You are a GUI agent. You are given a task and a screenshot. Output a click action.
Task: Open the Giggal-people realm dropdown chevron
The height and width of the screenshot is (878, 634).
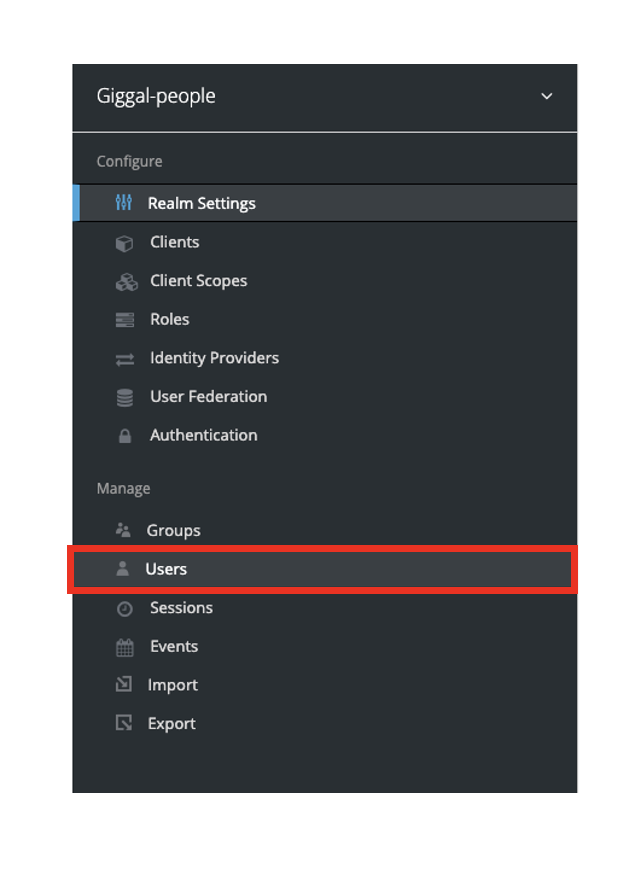(546, 96)
